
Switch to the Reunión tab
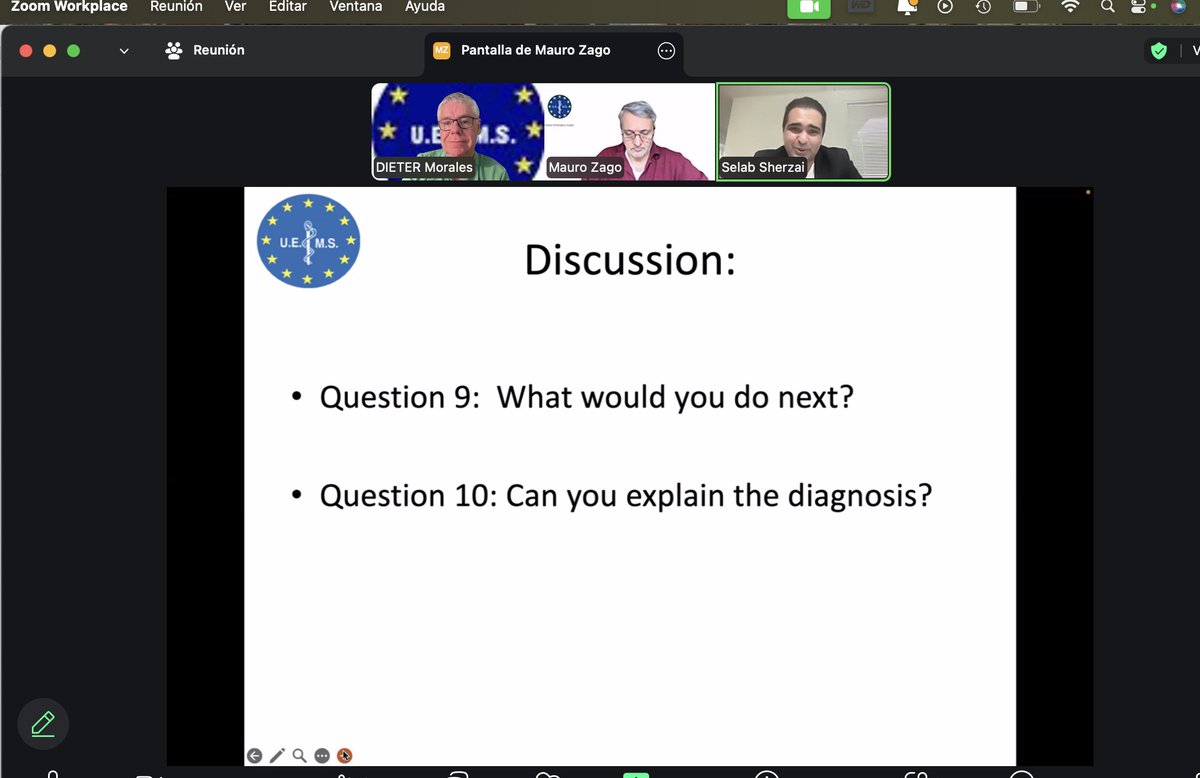tap(205, 50)
